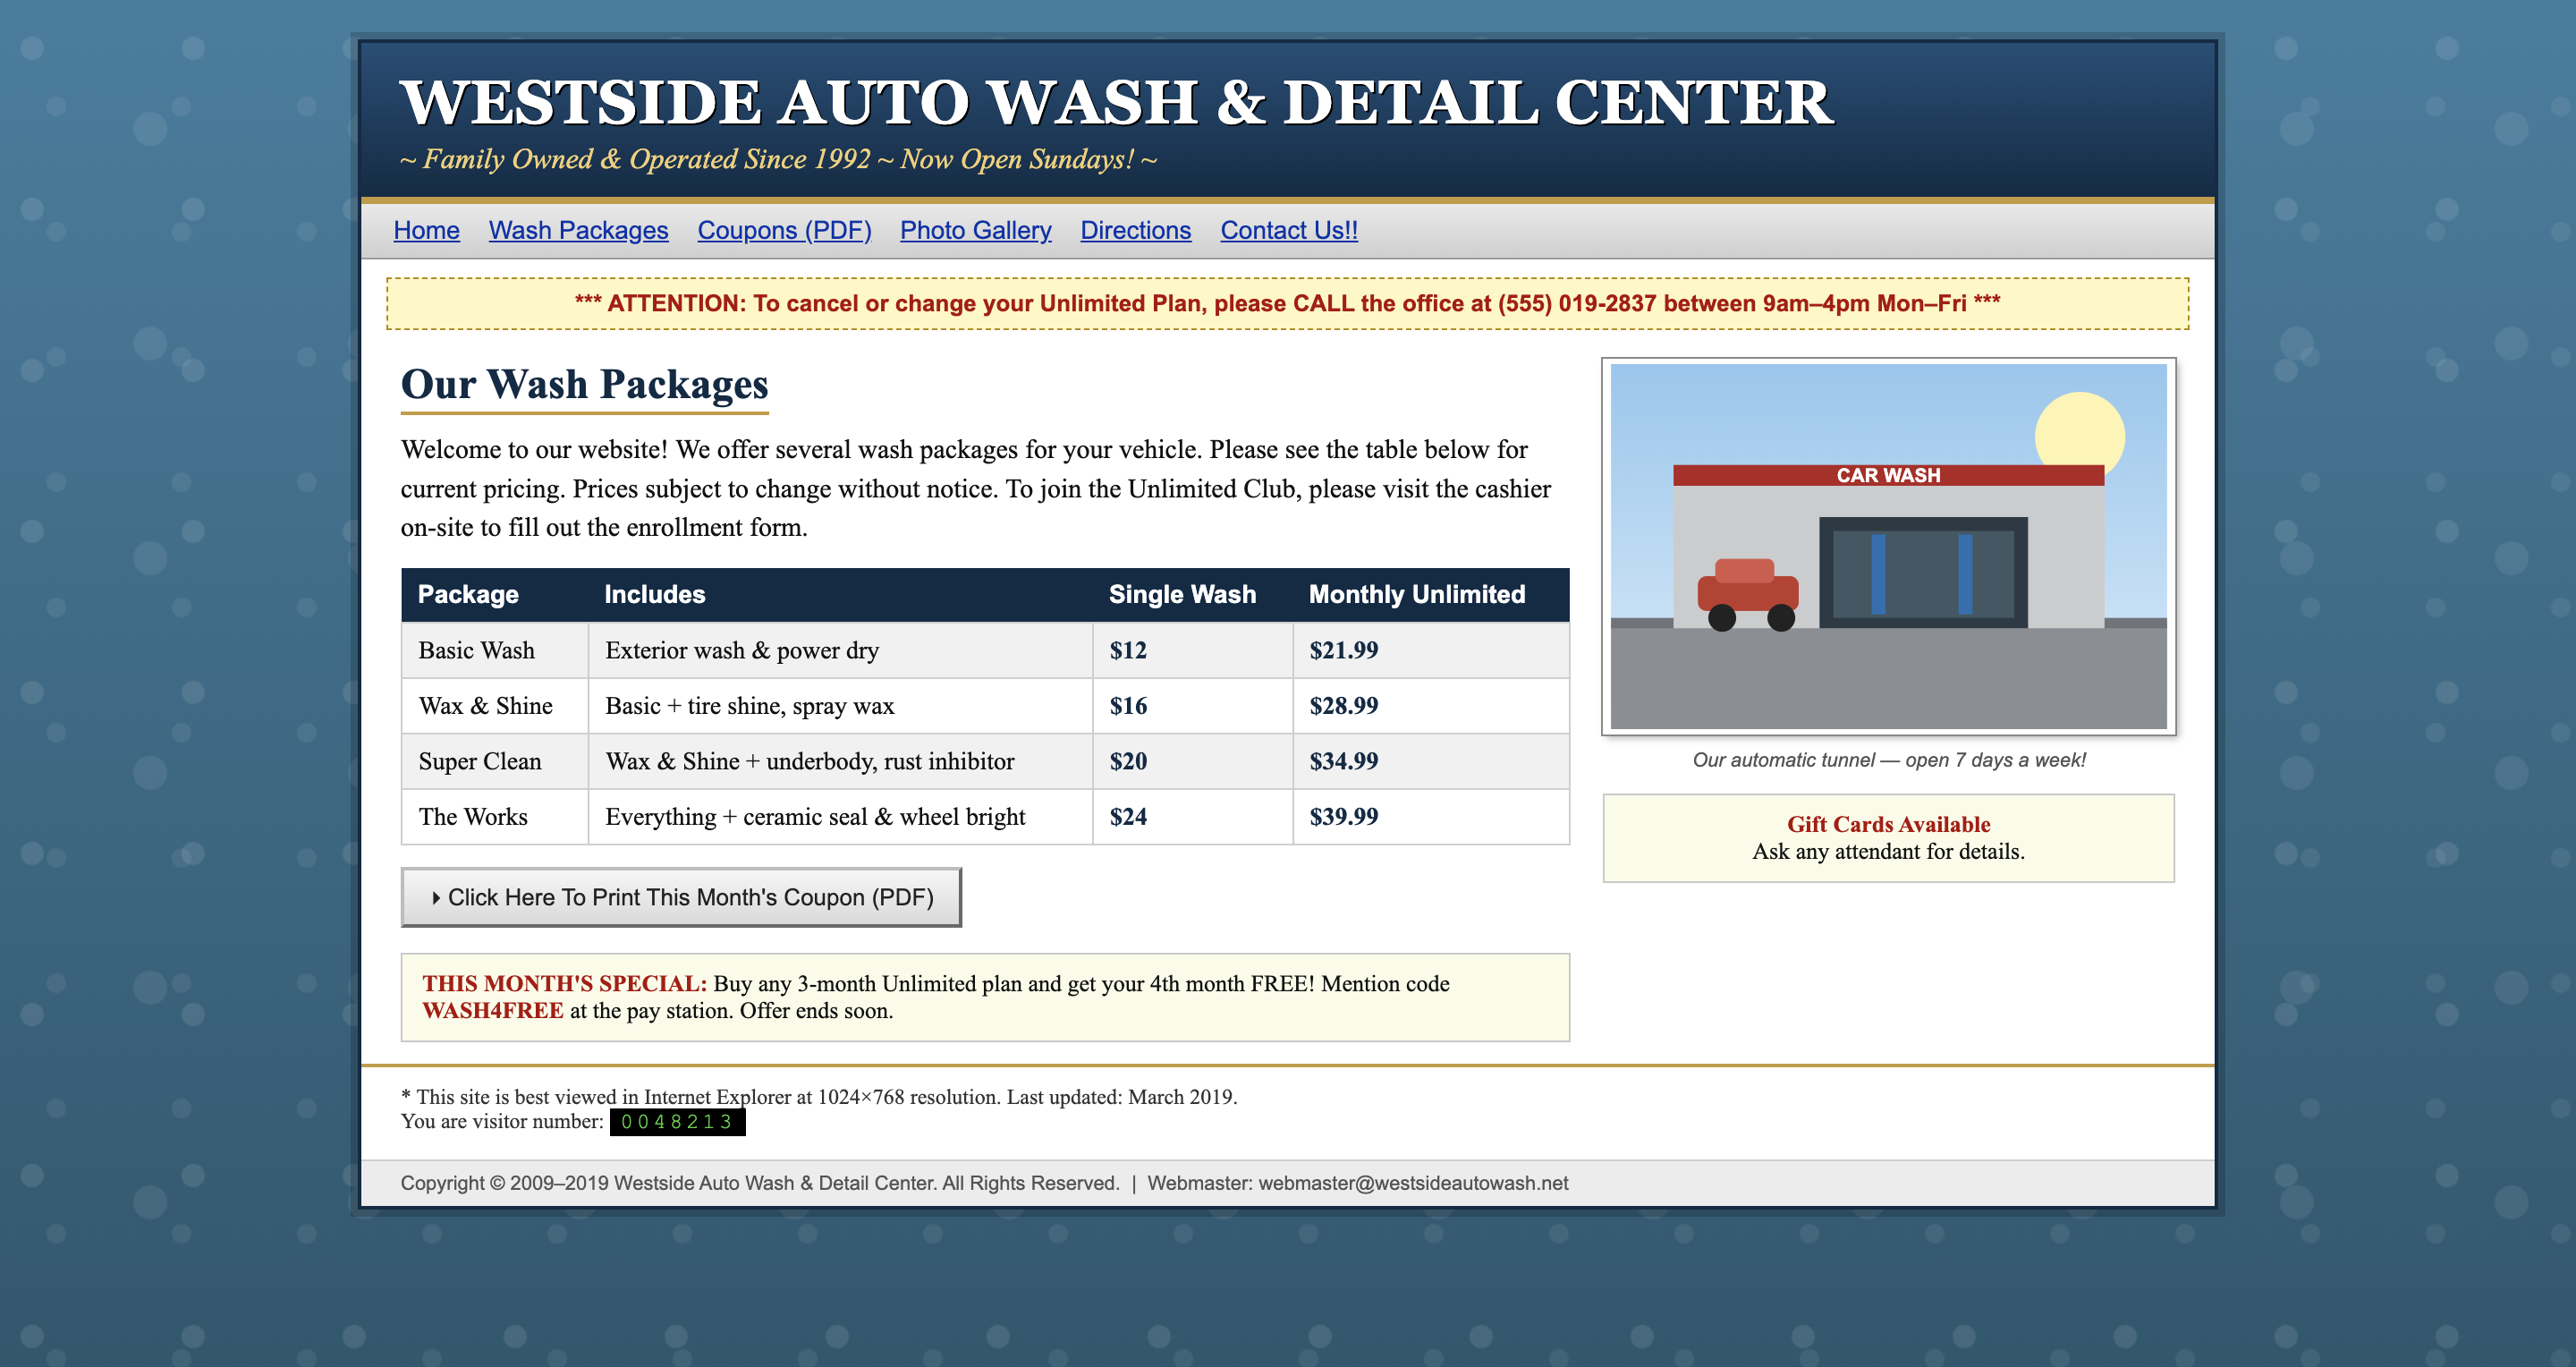Screen dimensions: 2576x1367
Task: Open the Home navigation link
Action: [426, 230]
